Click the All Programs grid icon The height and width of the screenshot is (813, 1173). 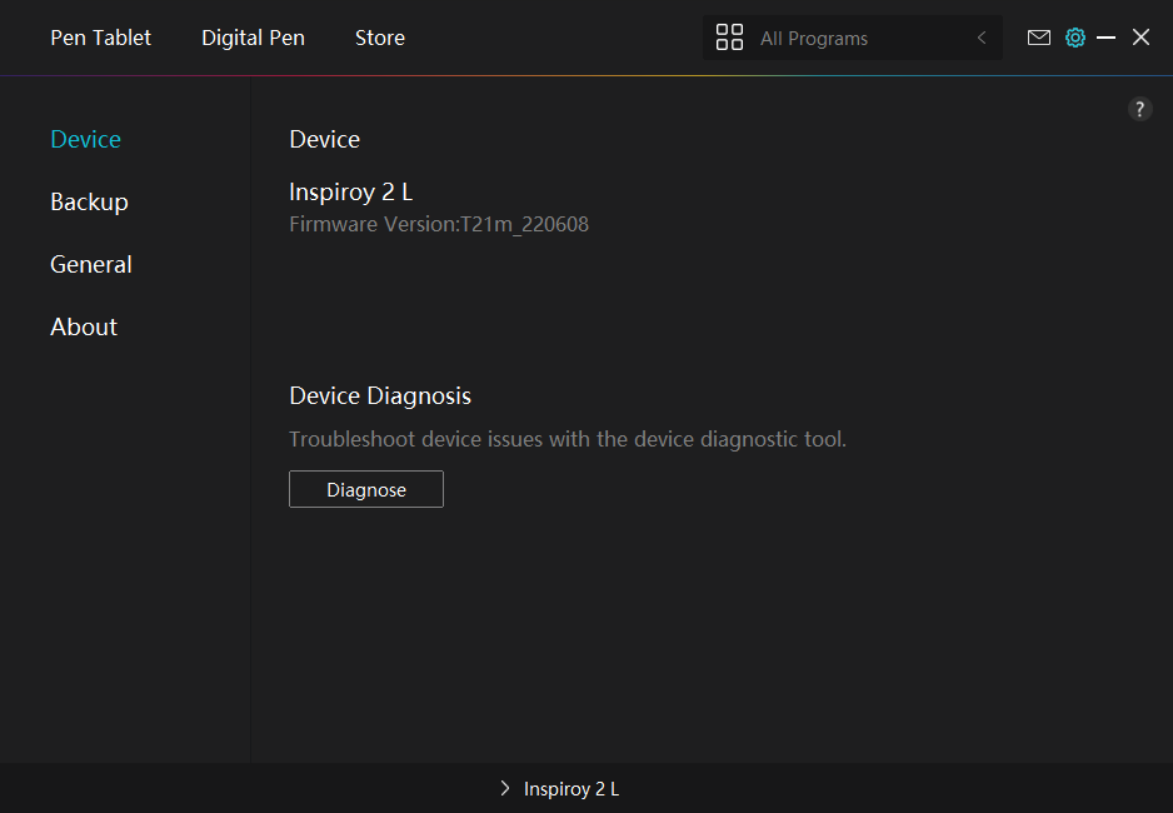click(729, 38)
